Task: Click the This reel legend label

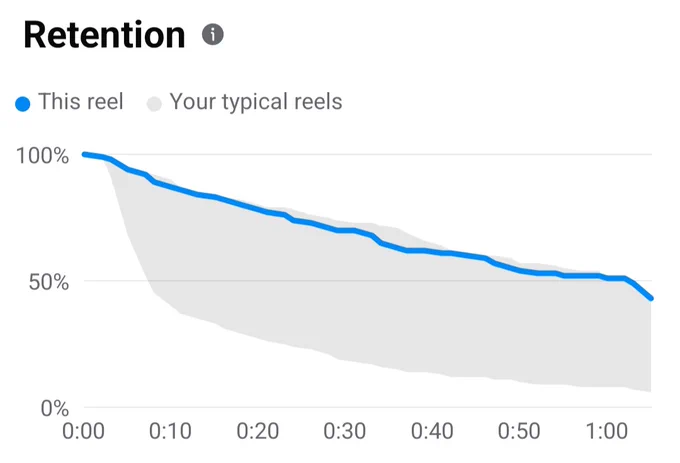Action: 81,102
